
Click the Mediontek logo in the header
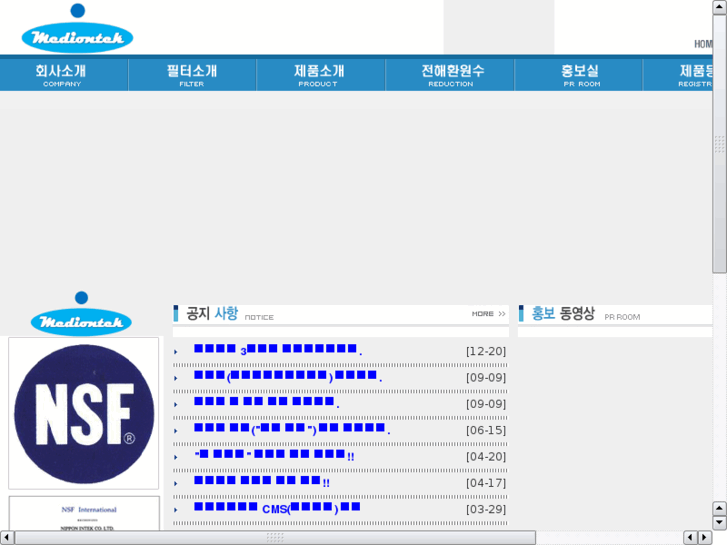77,28
